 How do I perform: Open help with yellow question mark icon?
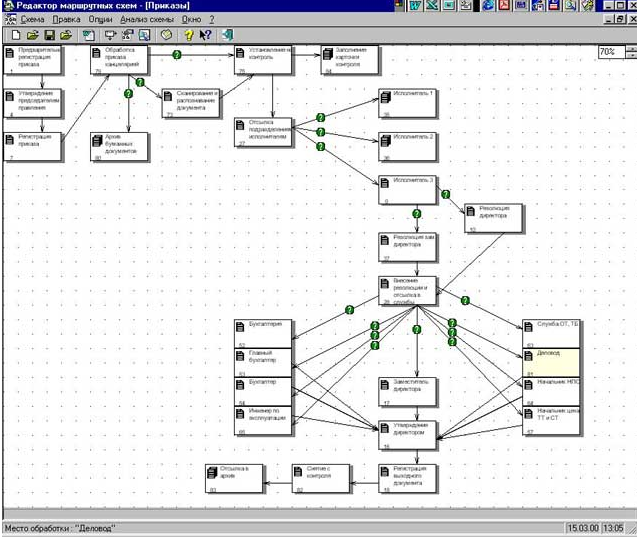[x=189, y=35]
